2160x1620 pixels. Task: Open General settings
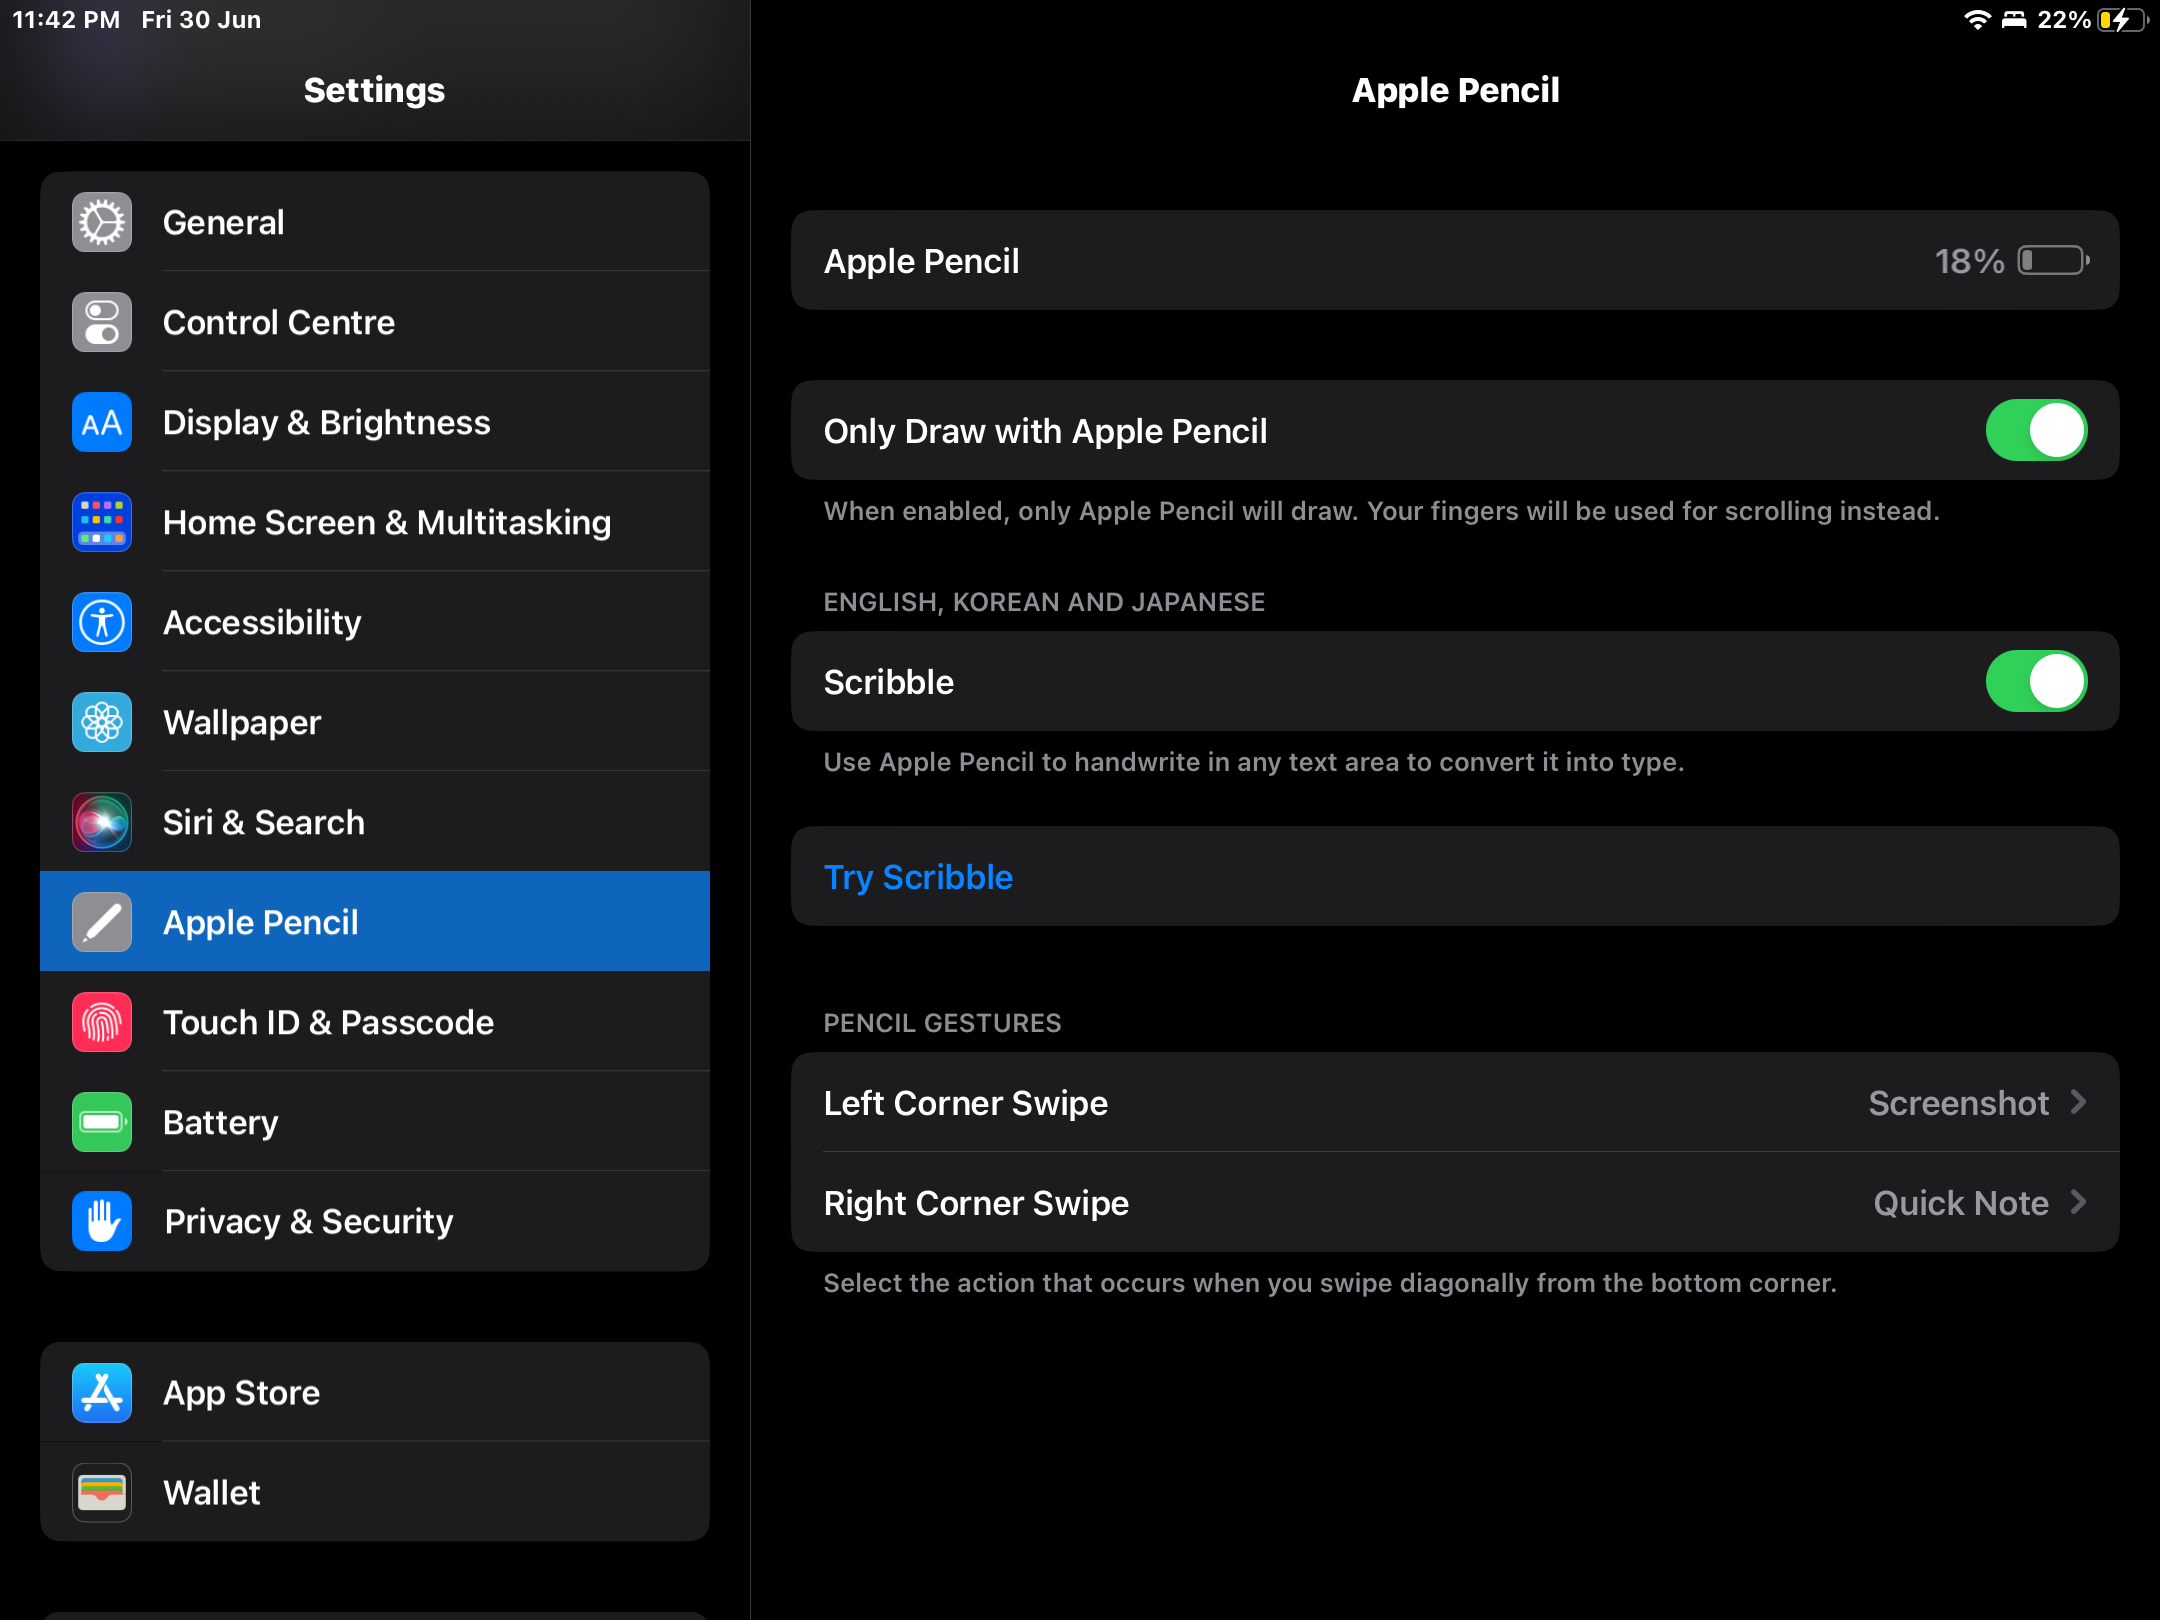click(x=375, y=222)
